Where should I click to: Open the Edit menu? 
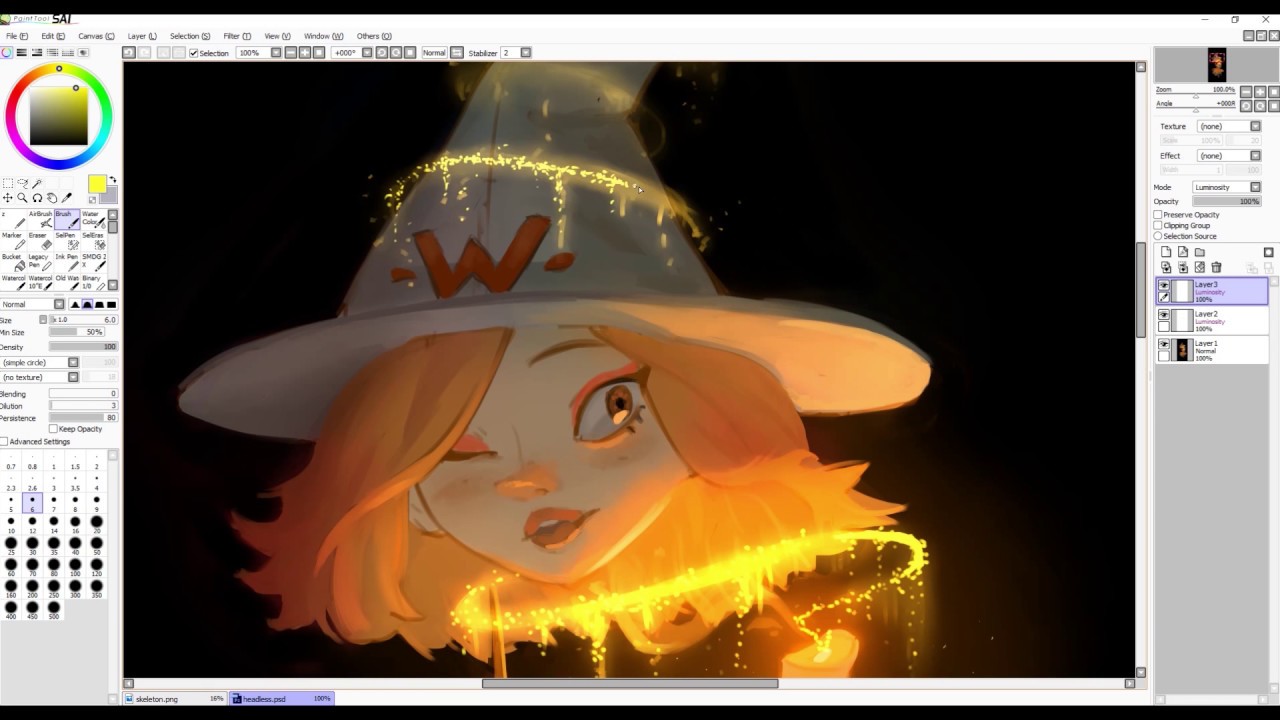click(x=53, y=36)
